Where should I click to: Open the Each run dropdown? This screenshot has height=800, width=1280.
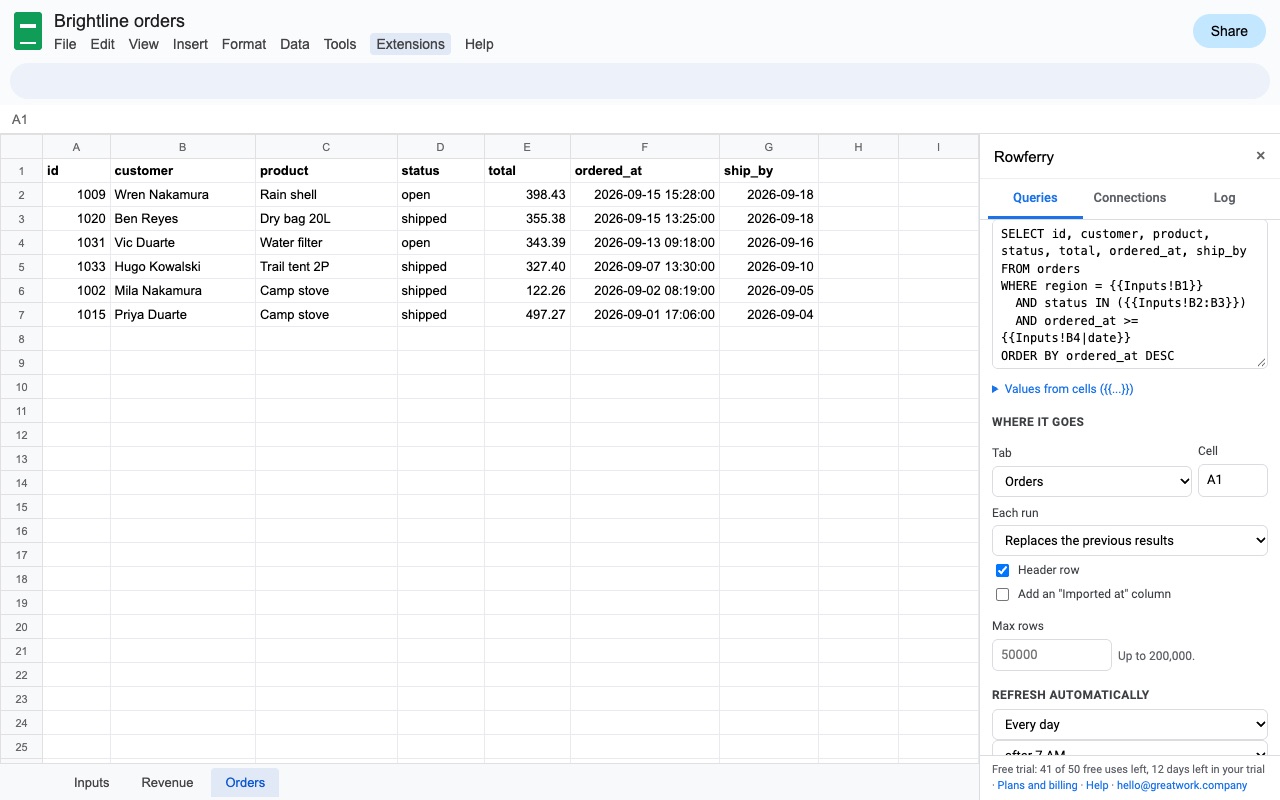(x=1130, y=540)
